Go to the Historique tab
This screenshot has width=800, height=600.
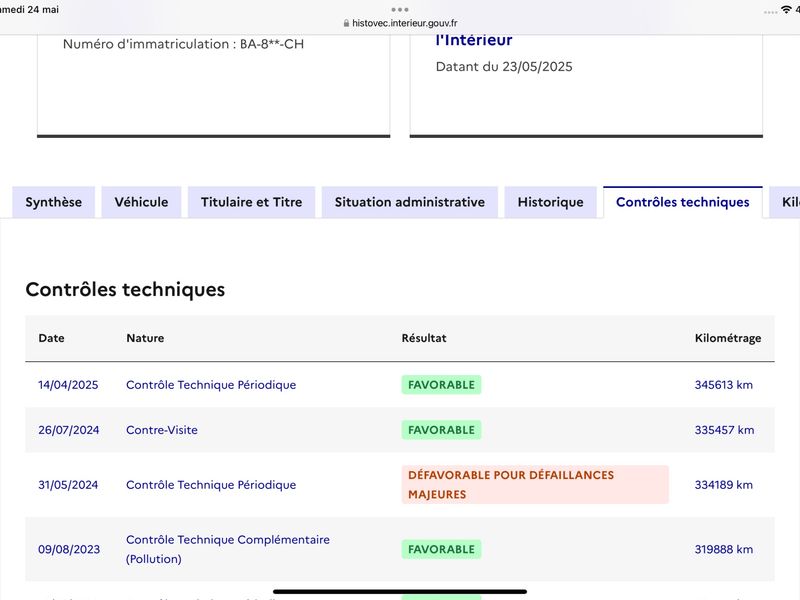coord(551,202)
